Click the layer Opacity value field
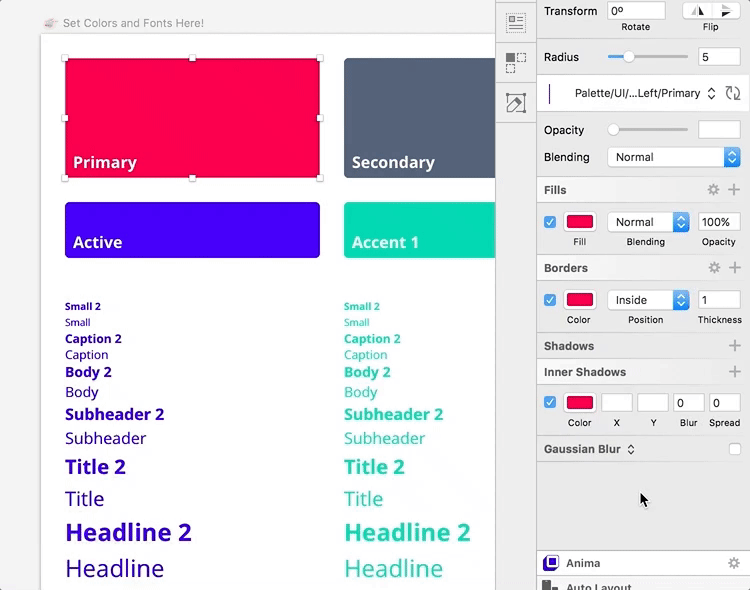Image resolution: width=750 pixels, height=590 pixels. [719, 130]
